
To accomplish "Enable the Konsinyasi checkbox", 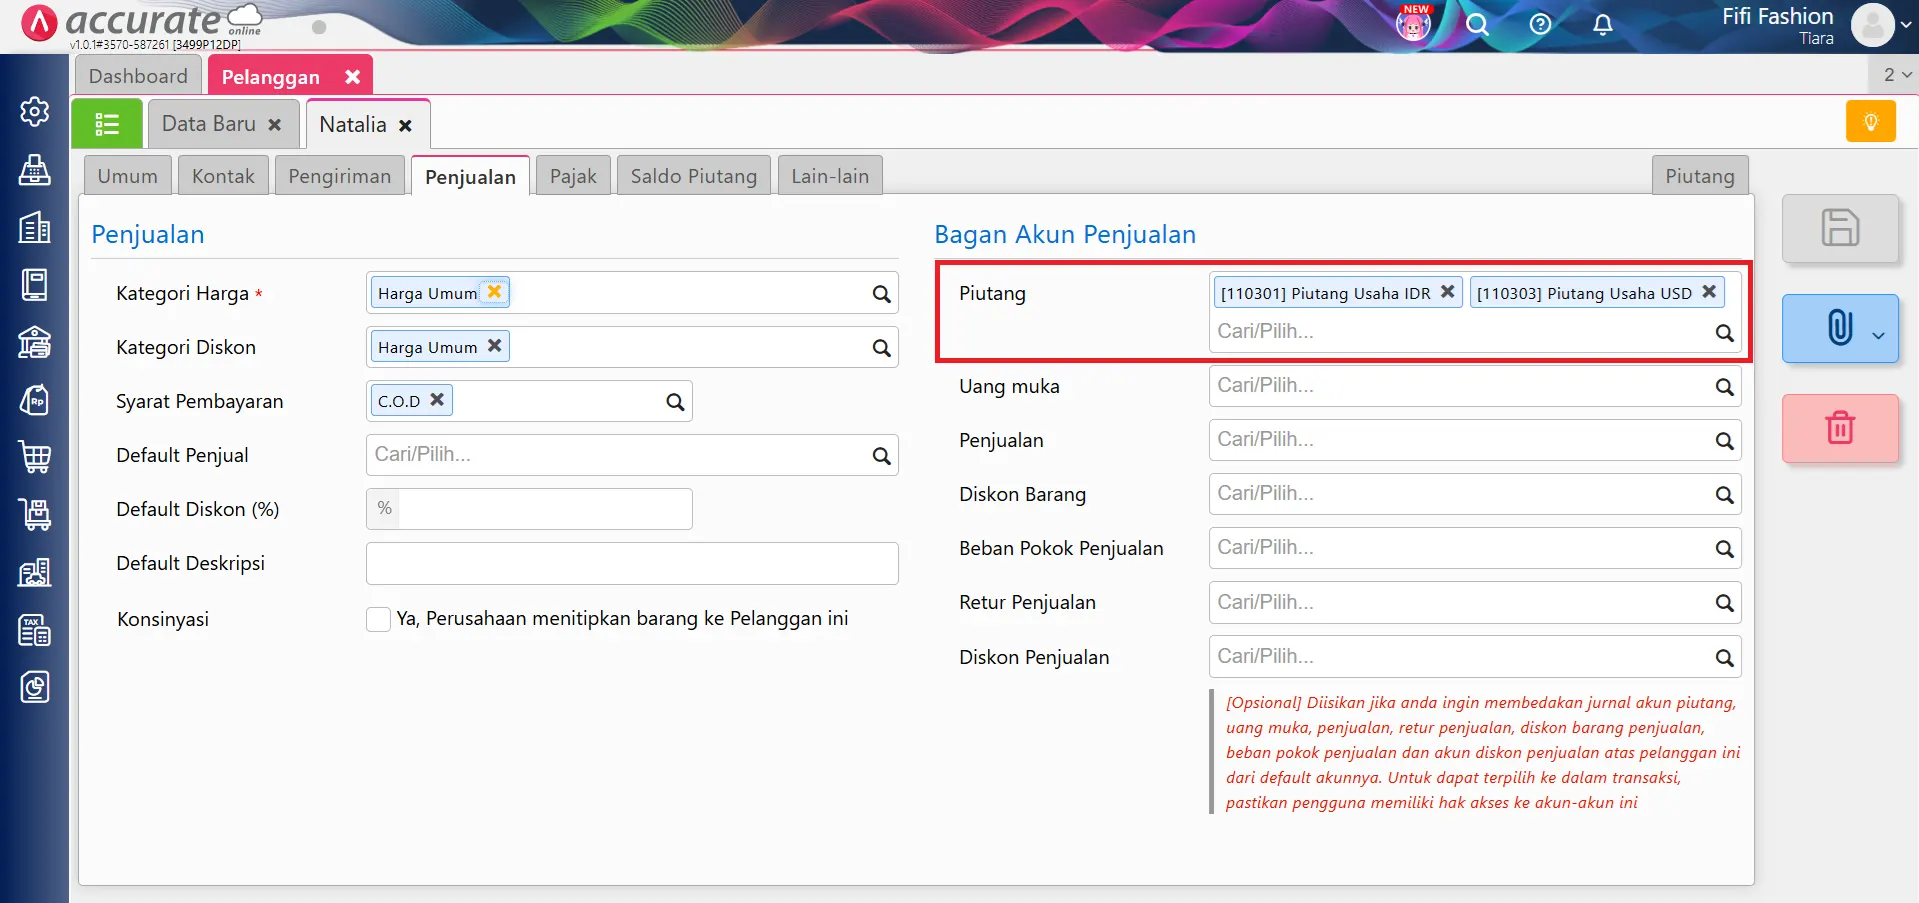I will pos(378,619).
